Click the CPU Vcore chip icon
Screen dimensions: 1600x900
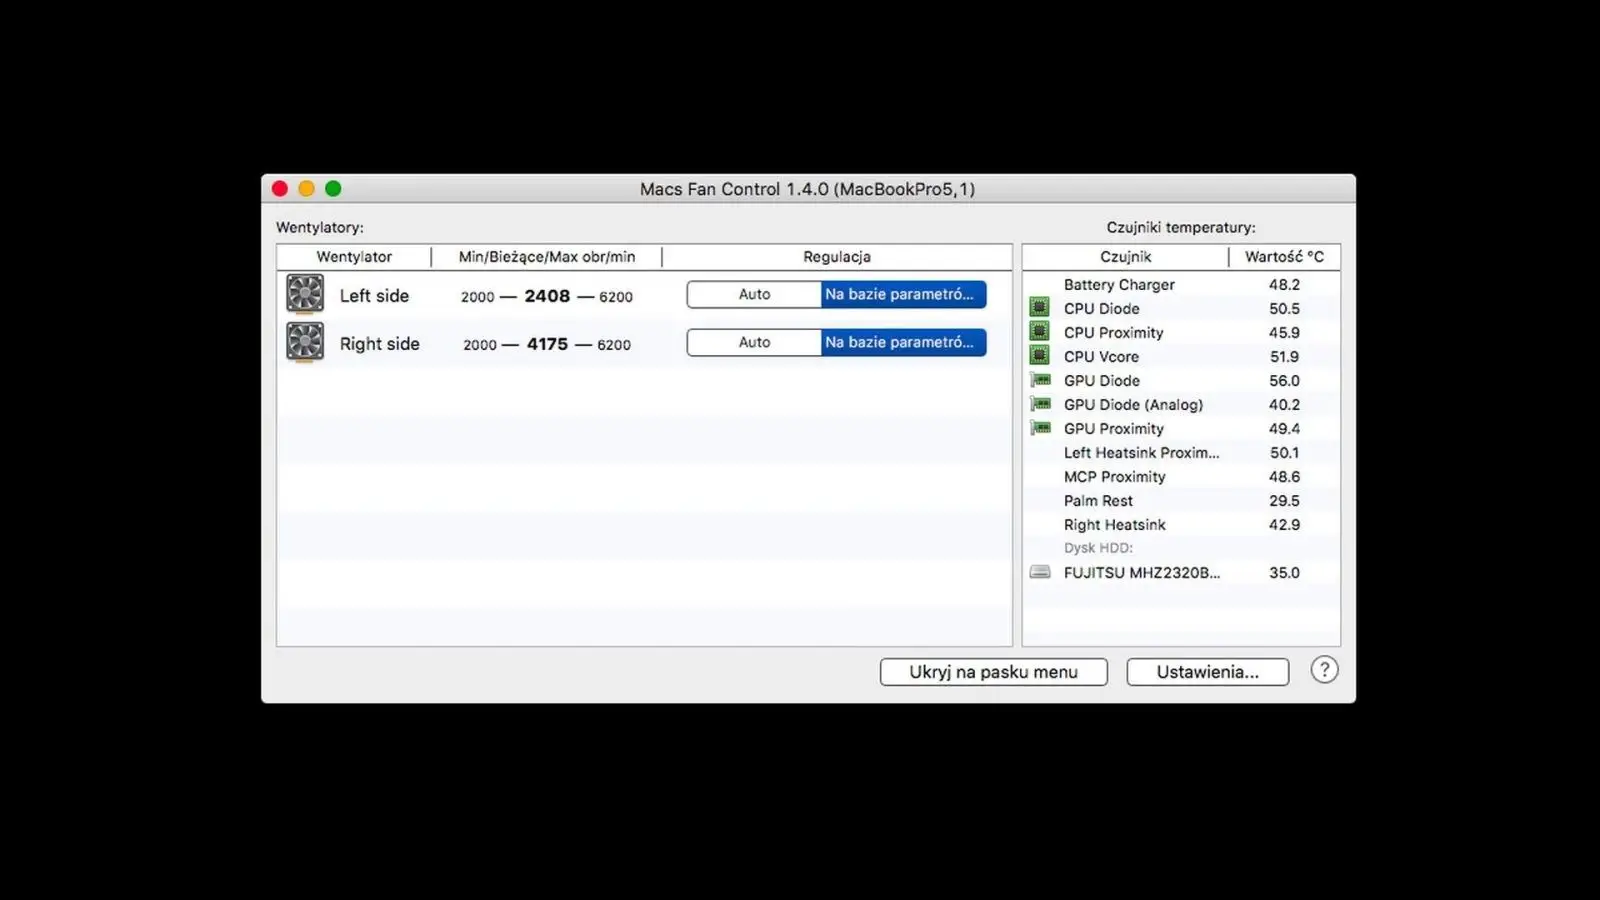point(1040,356)
